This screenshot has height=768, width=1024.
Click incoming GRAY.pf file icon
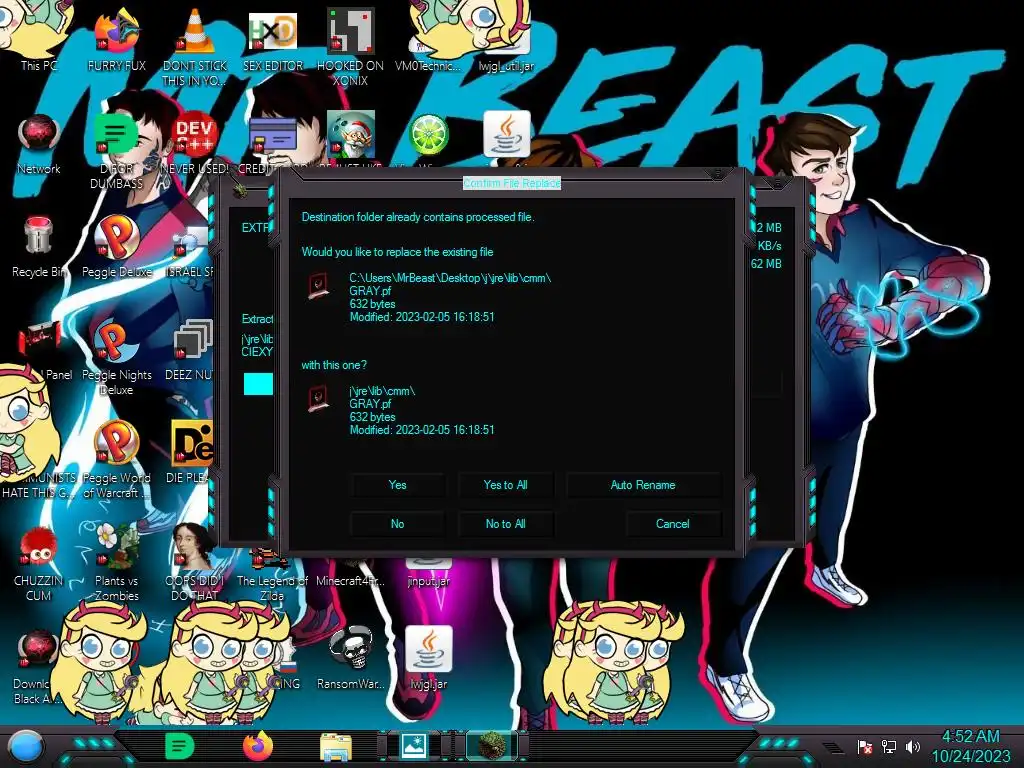click(318, 398)
